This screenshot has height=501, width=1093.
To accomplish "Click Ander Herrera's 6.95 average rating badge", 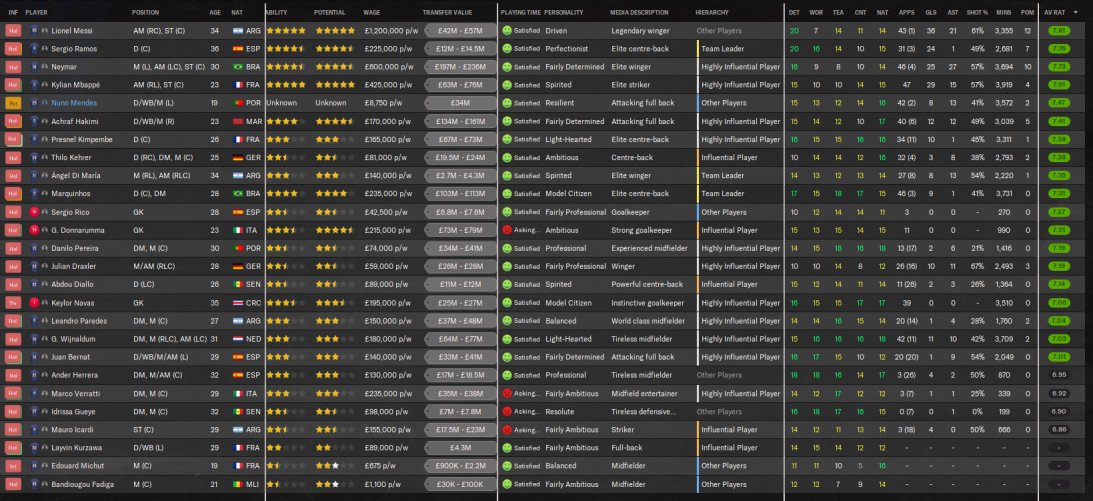I will point(1059,376).
